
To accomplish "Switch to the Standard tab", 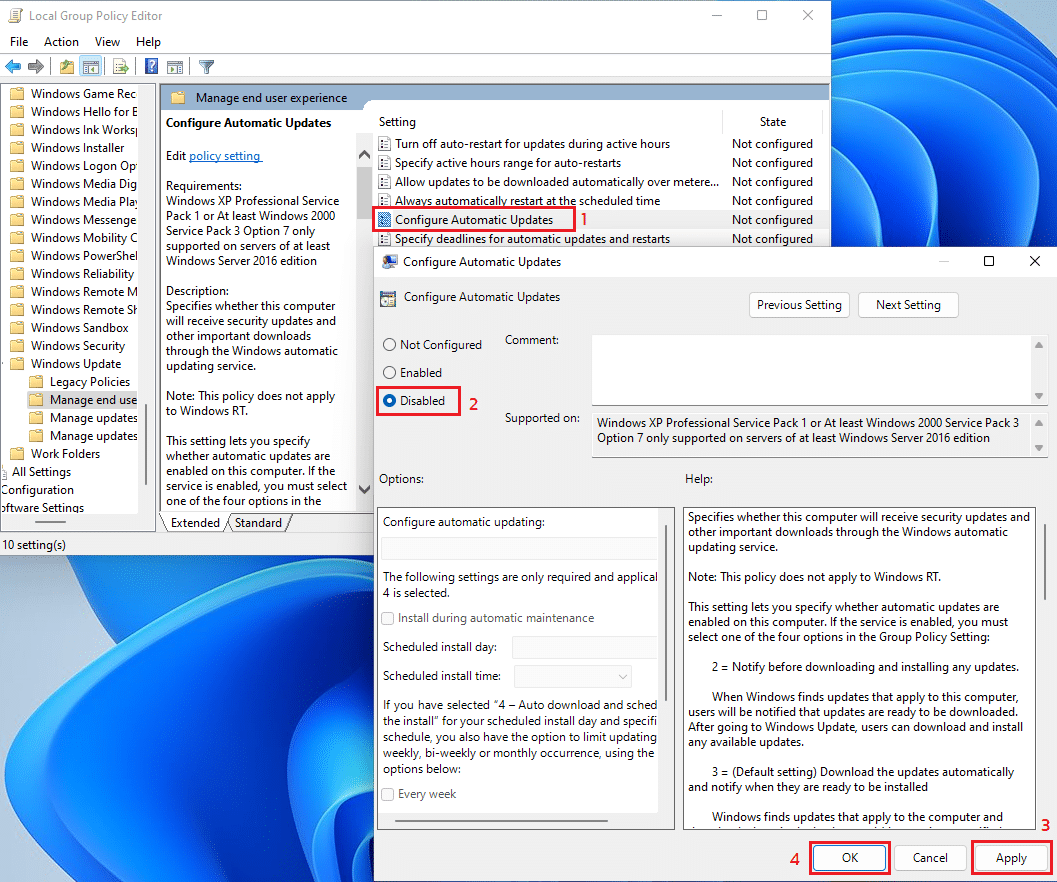I will click(258, 523).
